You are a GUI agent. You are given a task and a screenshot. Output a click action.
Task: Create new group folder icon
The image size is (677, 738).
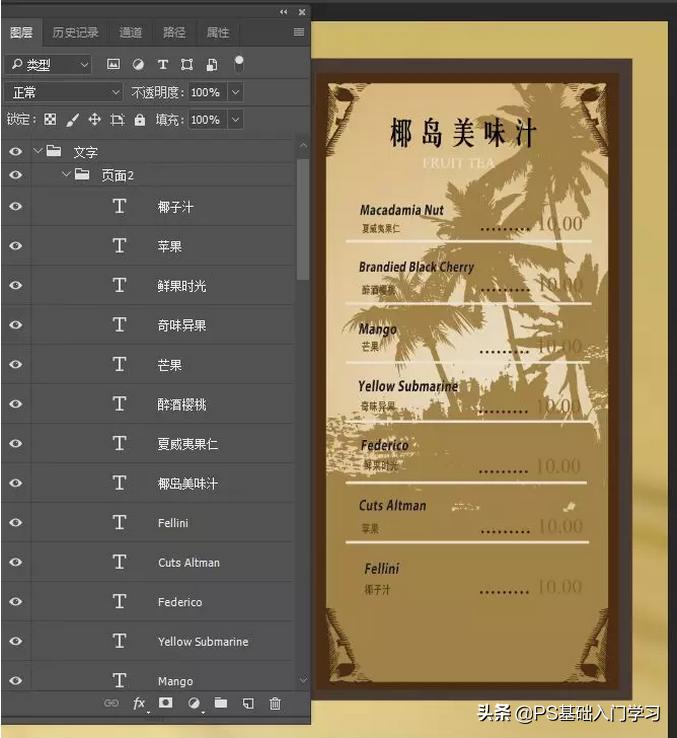tap(221, 703)
